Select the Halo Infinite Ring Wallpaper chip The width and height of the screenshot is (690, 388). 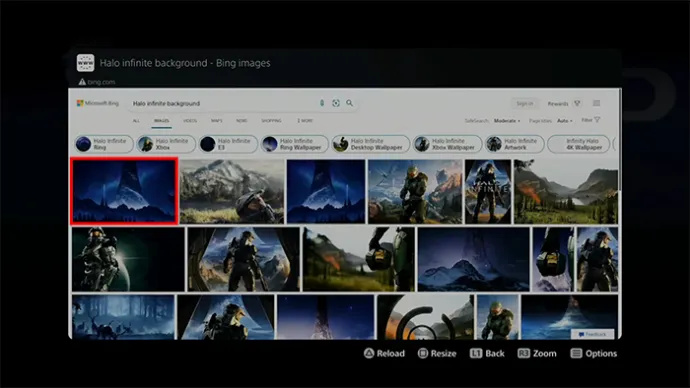pos(294,144)
